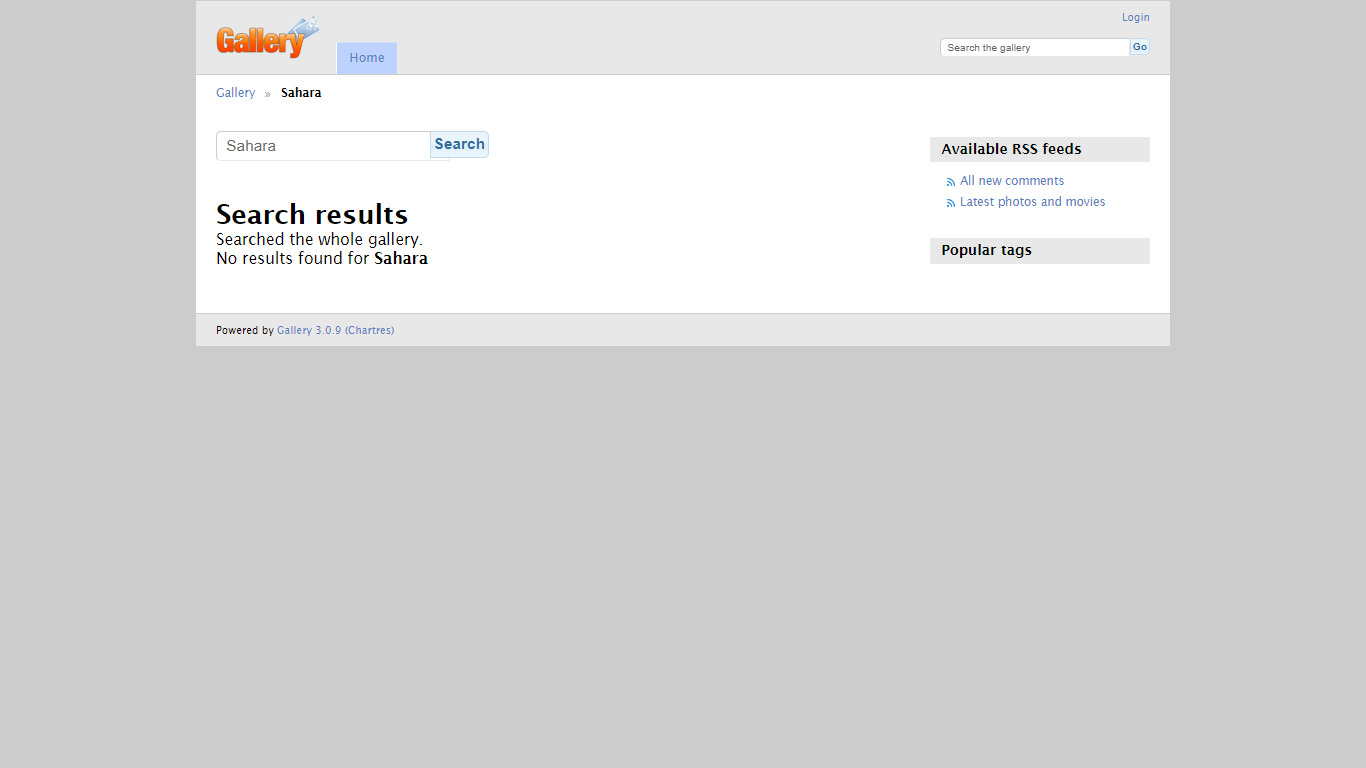Click the Gallery logo image

click(x=267, y=39)
